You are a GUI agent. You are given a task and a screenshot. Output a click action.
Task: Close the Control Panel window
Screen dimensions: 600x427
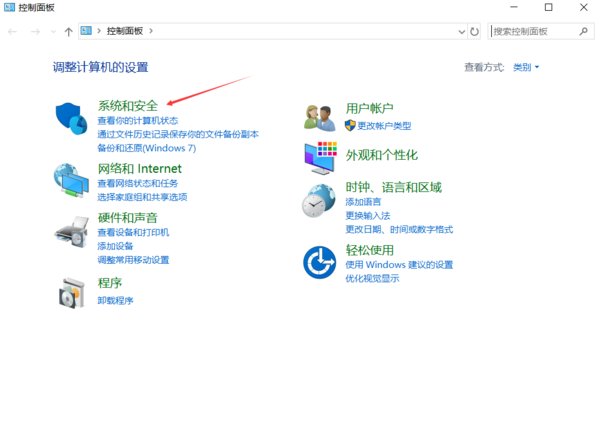click(x=584, y=7)
